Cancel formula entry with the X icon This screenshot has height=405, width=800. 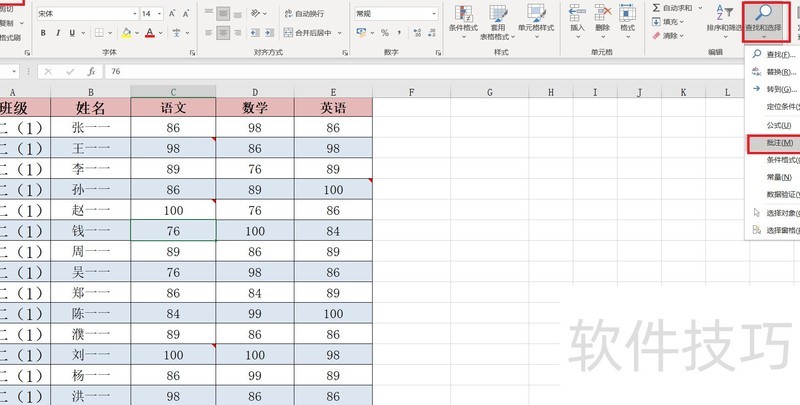pos(48,71)
